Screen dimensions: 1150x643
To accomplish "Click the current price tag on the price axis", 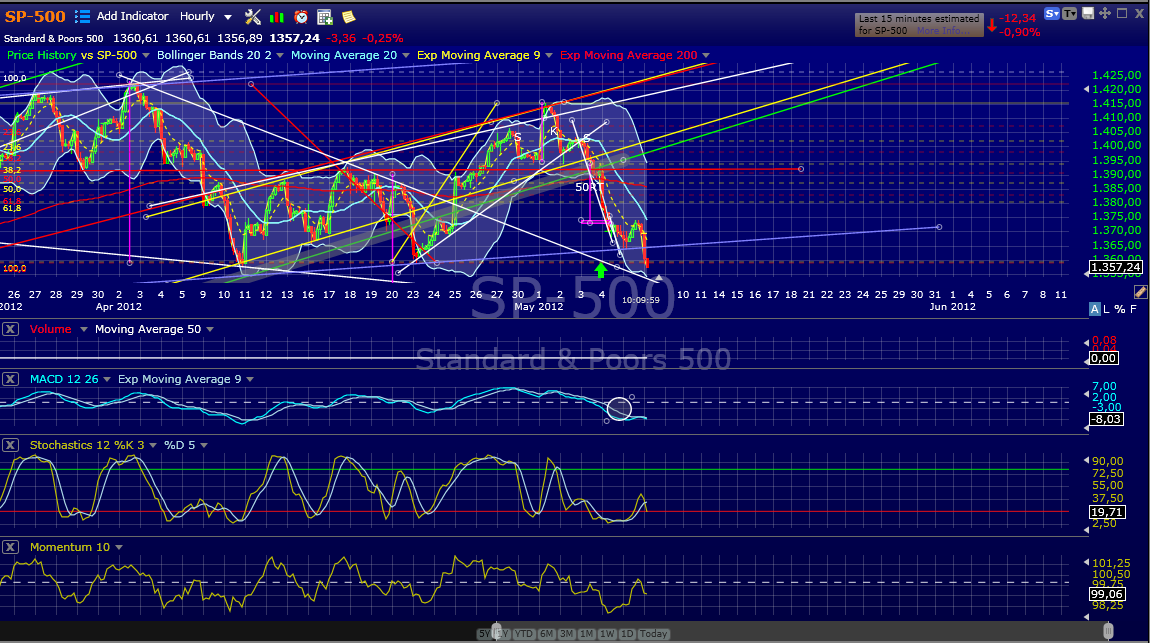I will click(x=1116, y=267).
